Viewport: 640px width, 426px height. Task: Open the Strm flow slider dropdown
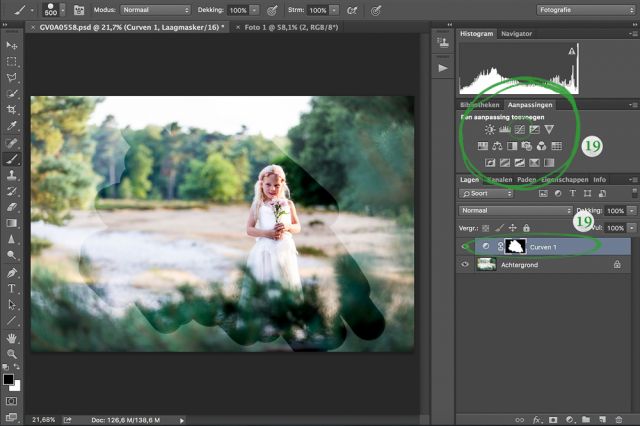point(334,10)
